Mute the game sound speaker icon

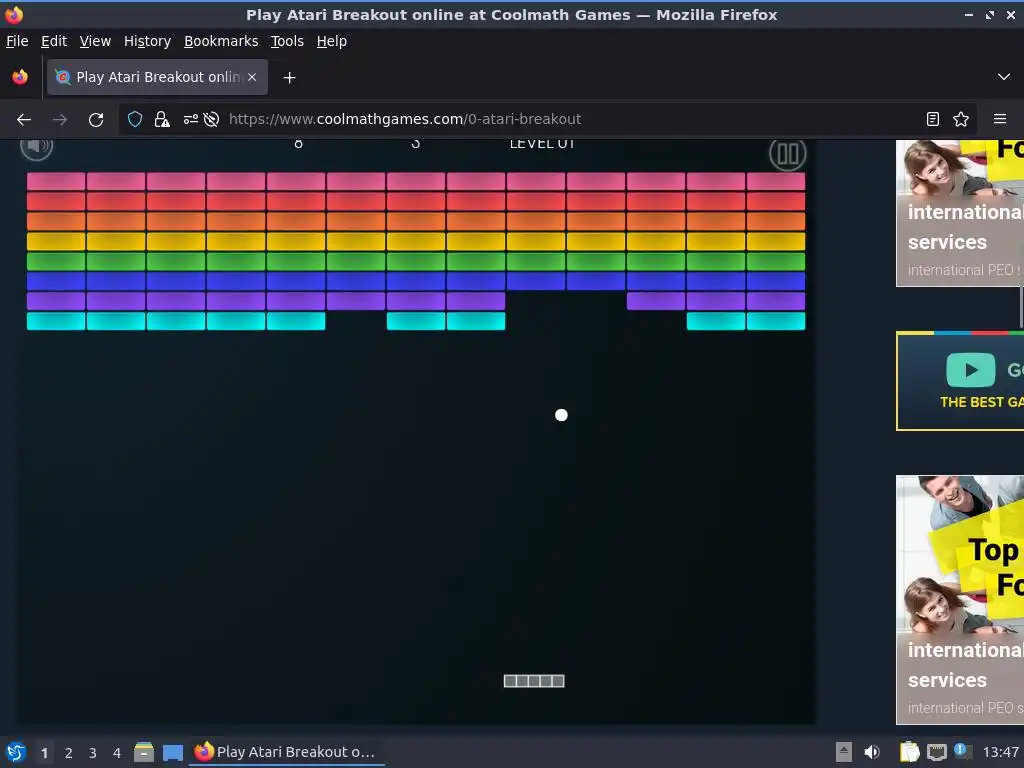click(37, 147)
